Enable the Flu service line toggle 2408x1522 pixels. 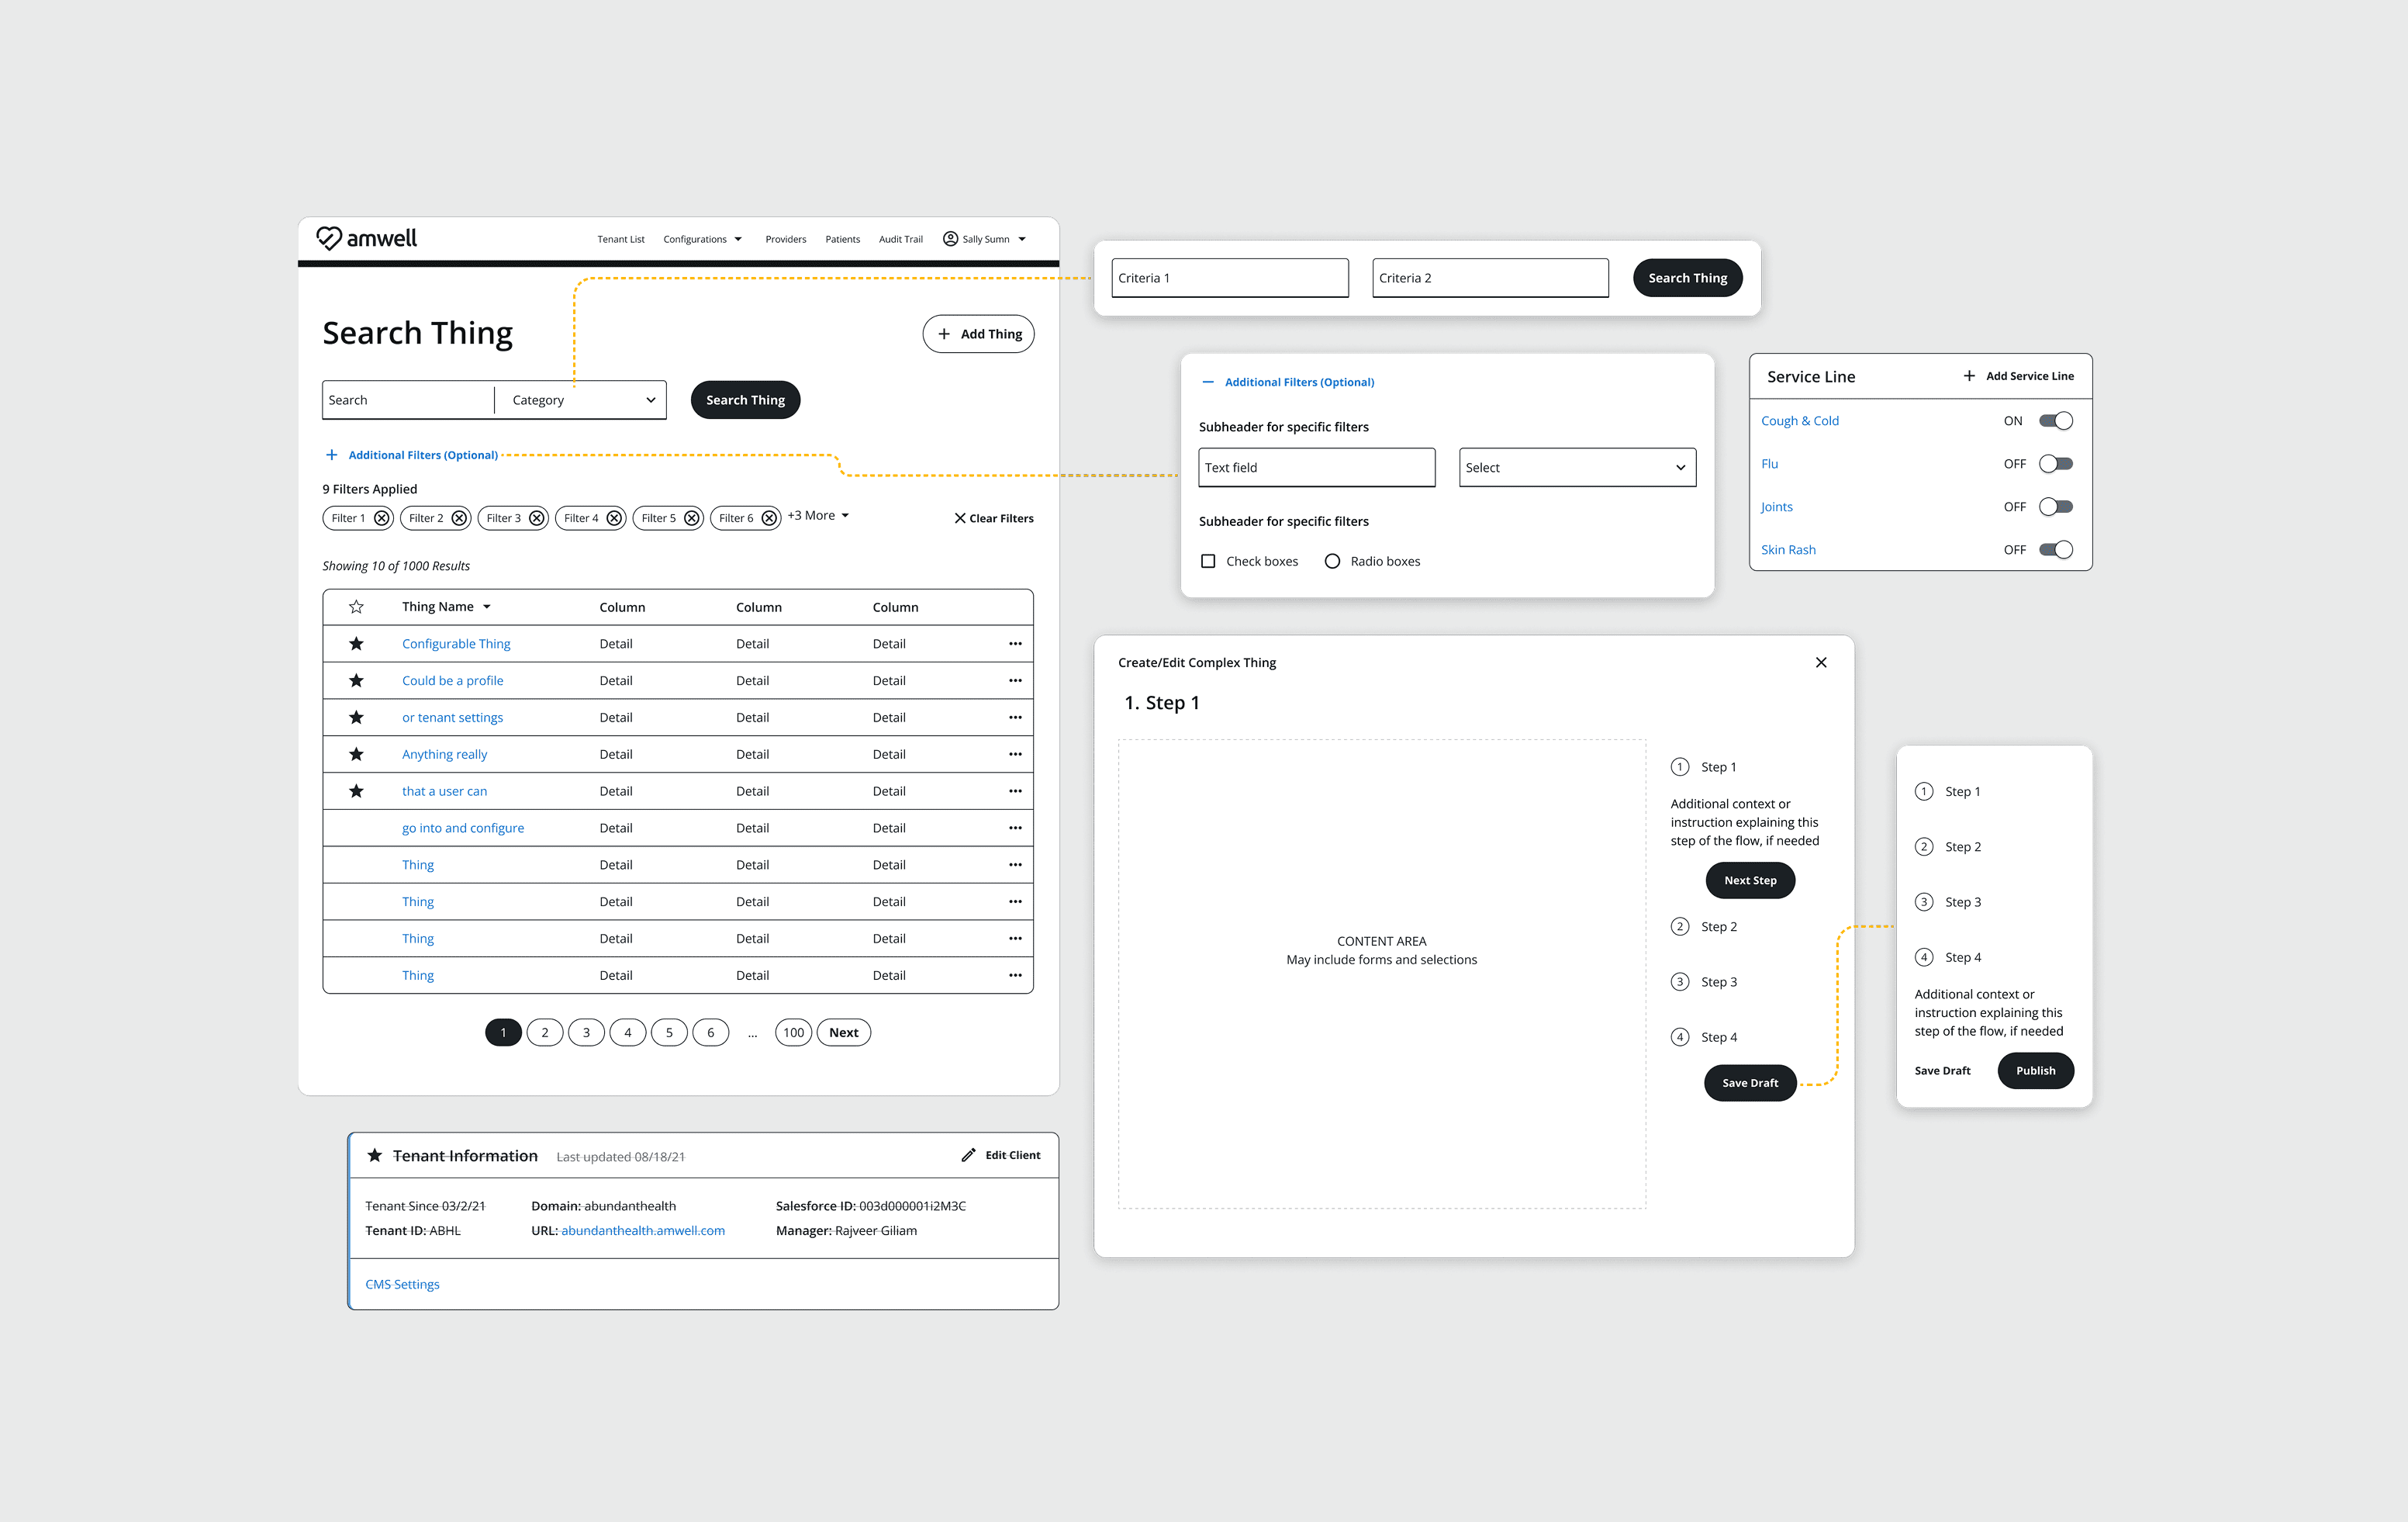point(2056,464)
